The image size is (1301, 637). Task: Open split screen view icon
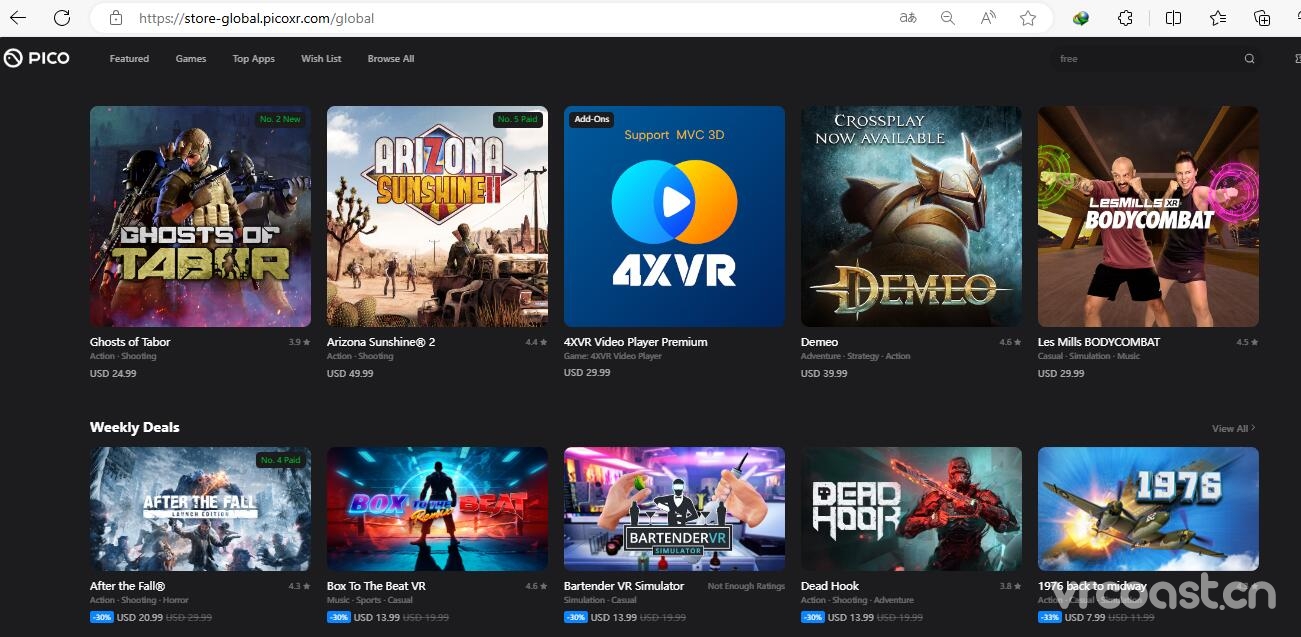click(x=1174, y=18)
